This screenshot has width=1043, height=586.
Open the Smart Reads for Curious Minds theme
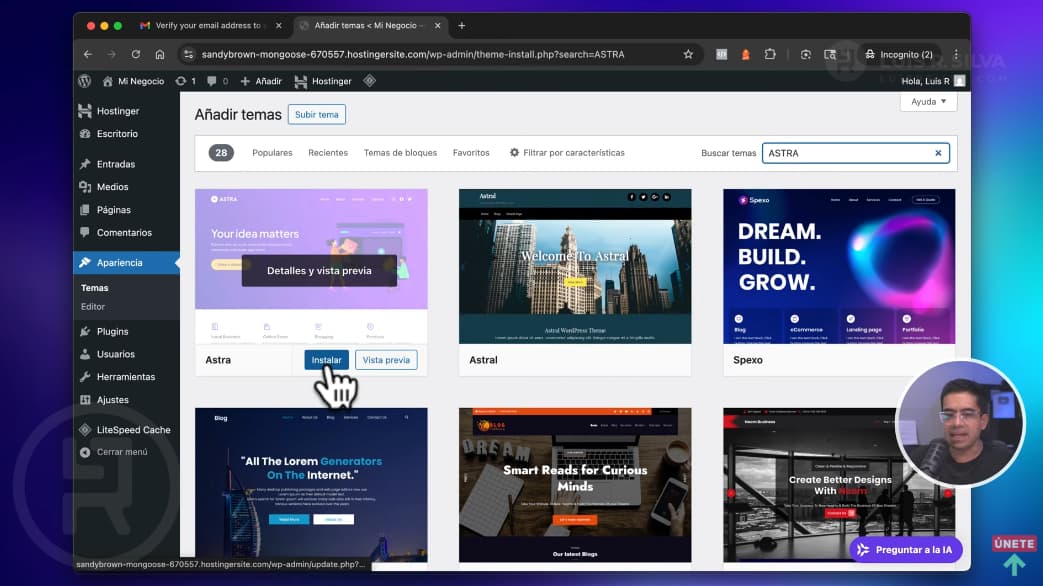pyautogui.click(x=575, y=485)
